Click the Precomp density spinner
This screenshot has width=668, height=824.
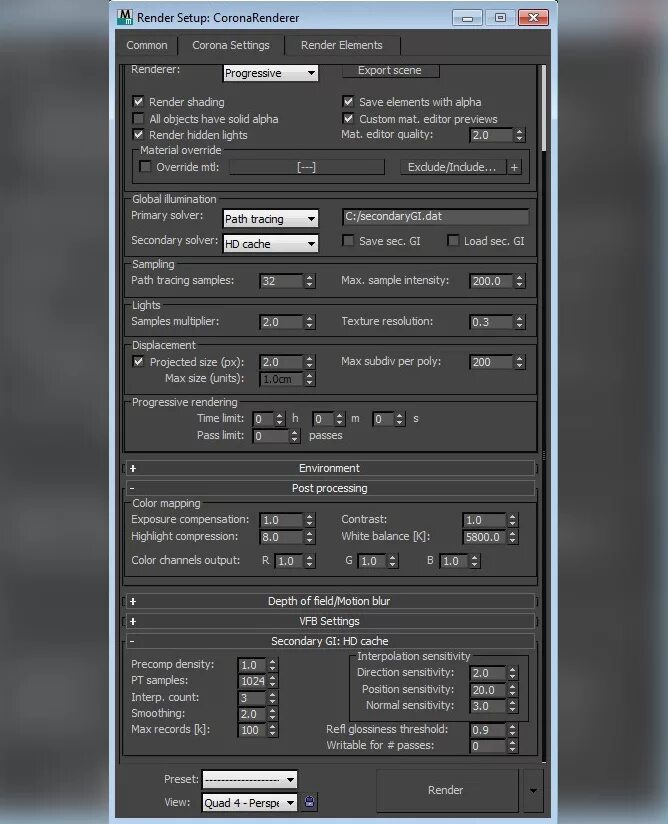click(272, 665)
